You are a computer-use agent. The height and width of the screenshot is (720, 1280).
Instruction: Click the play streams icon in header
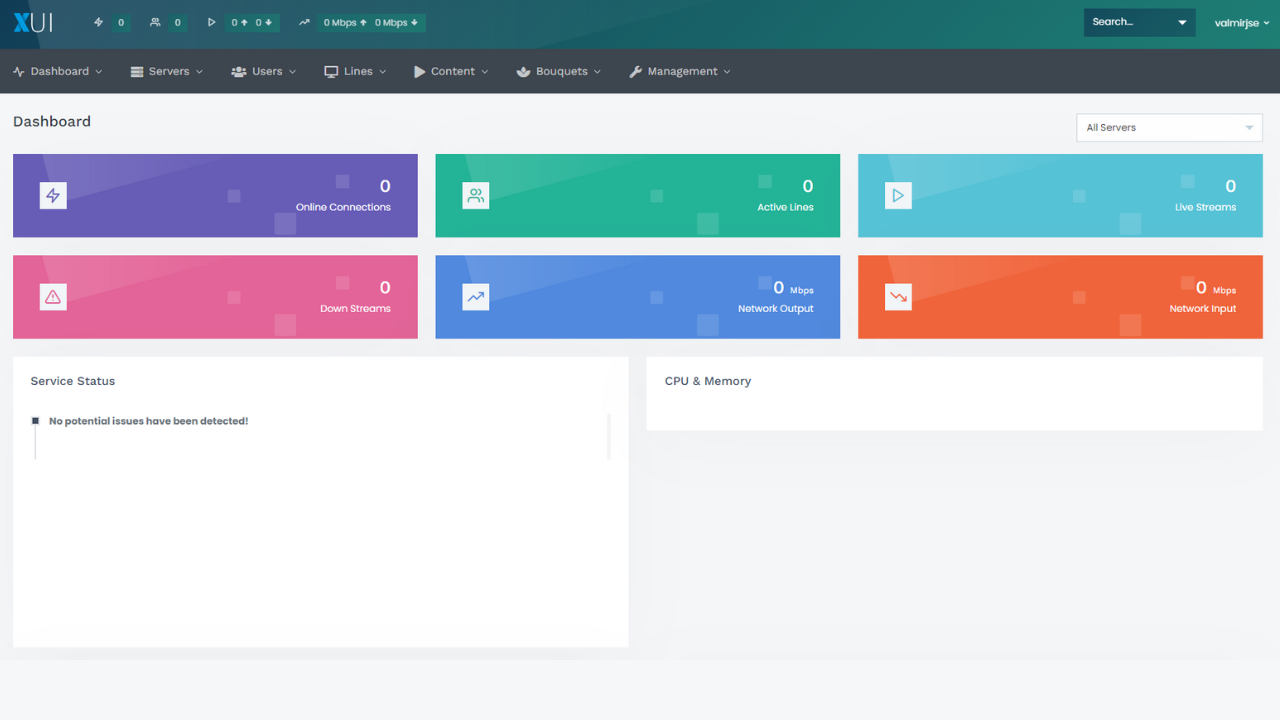tap(211, 22)
